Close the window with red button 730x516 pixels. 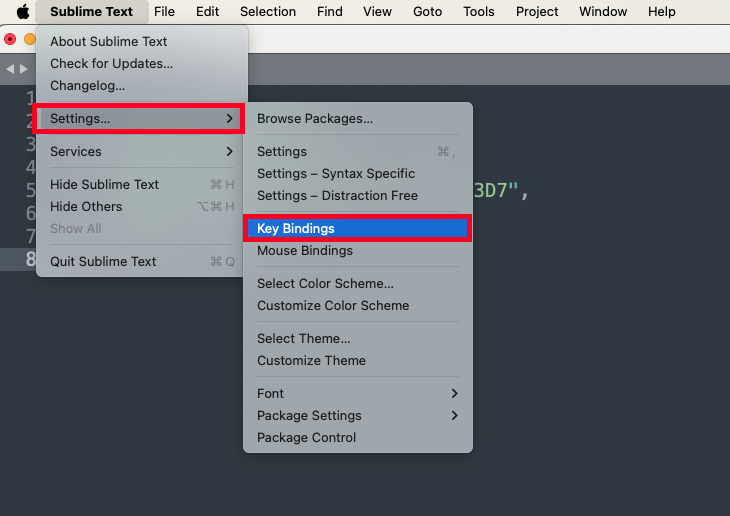pos(10,39)
